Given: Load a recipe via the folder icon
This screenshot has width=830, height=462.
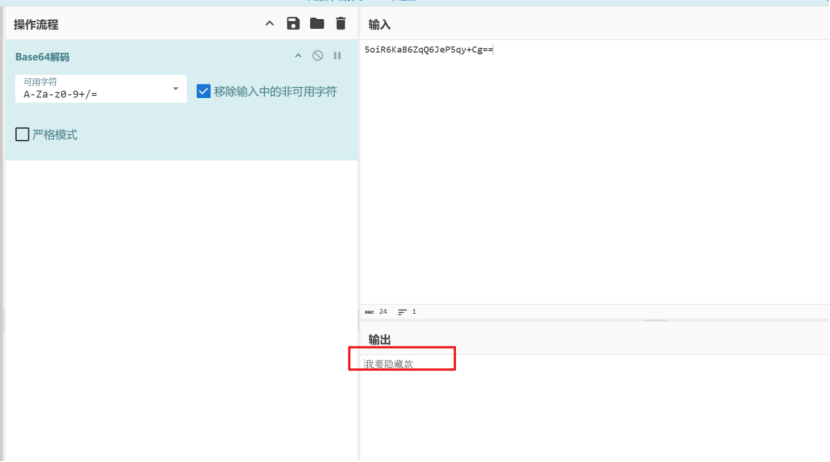Looking at the screenshot, I should click(317, 24).
